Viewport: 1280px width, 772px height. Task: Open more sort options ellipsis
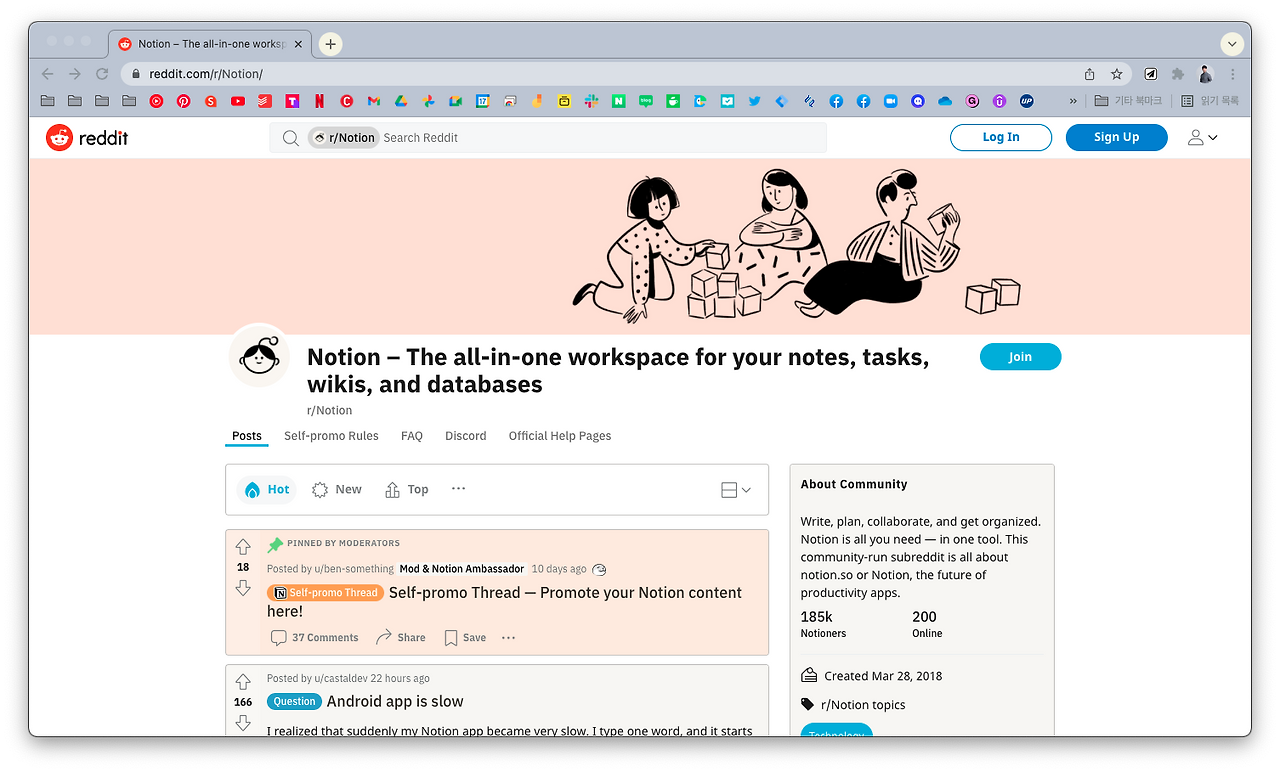458,489
